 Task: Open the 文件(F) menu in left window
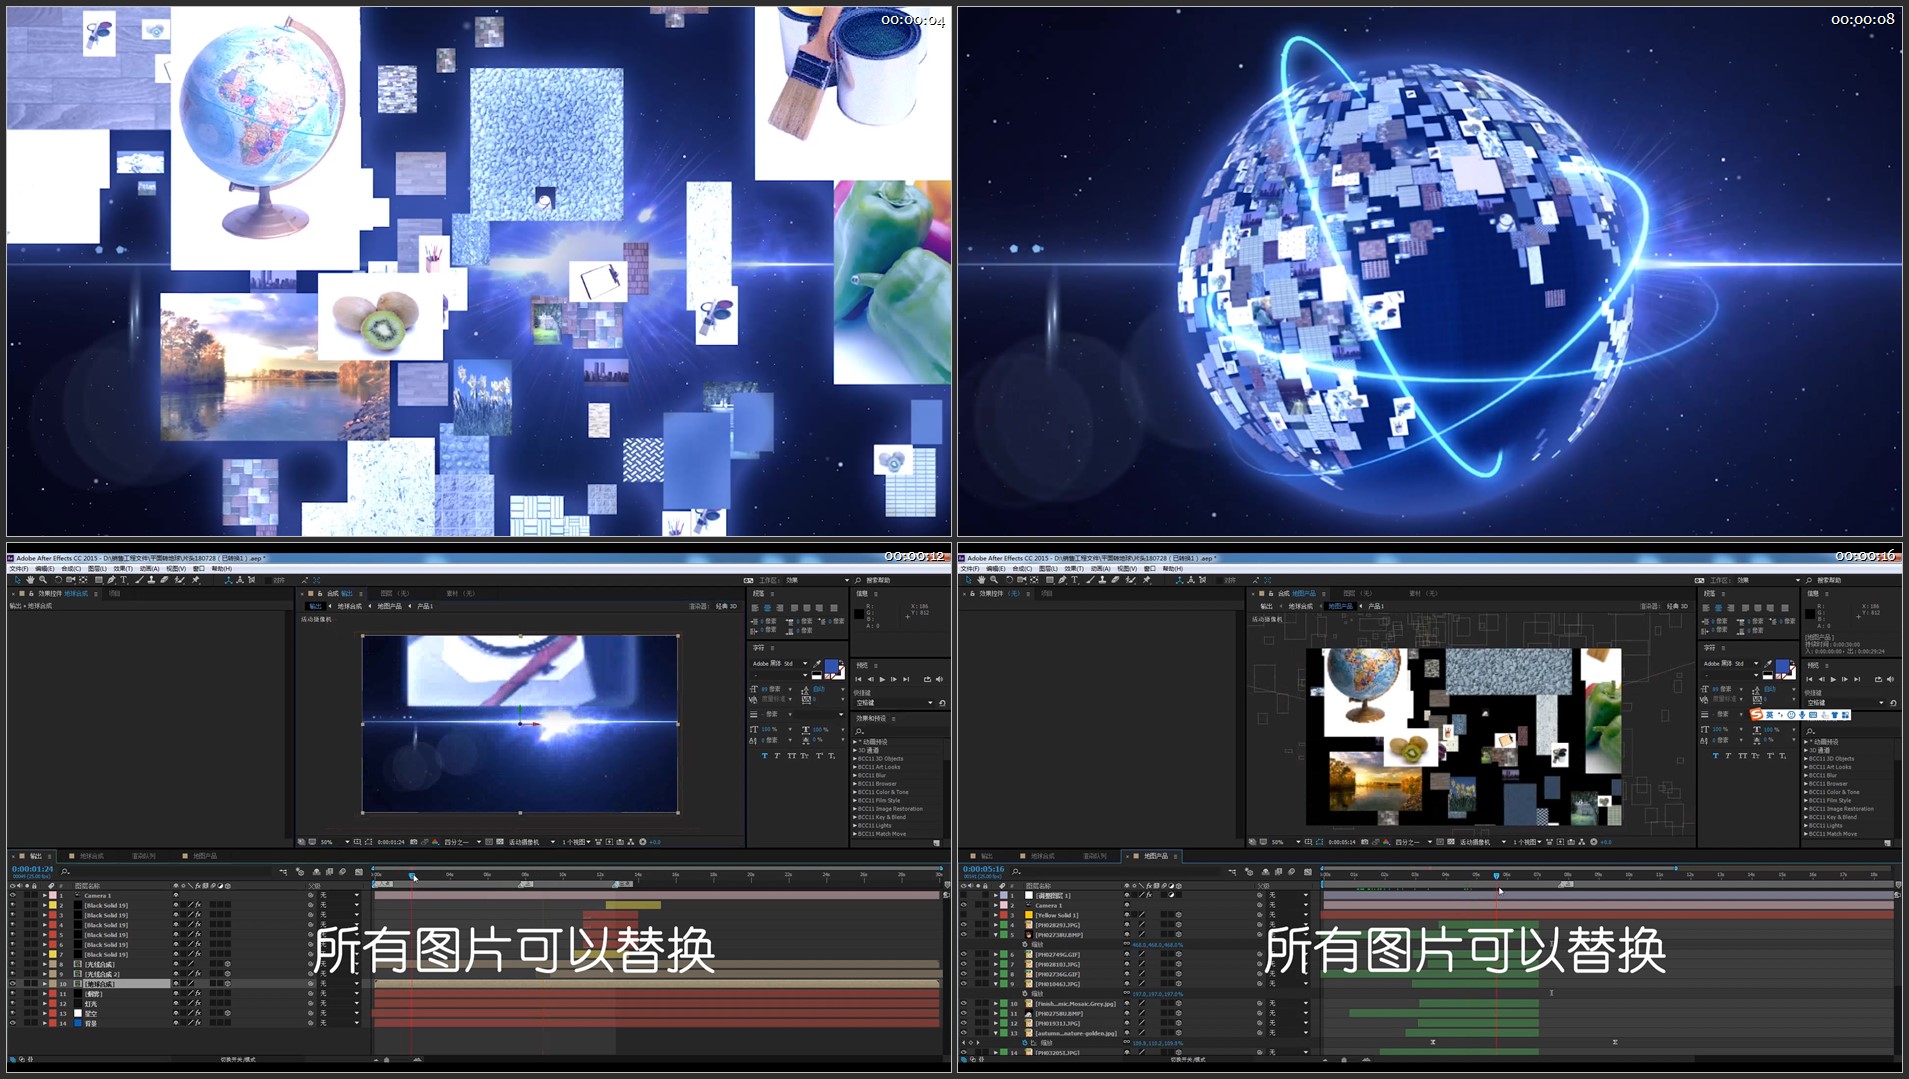click(19, 569)
